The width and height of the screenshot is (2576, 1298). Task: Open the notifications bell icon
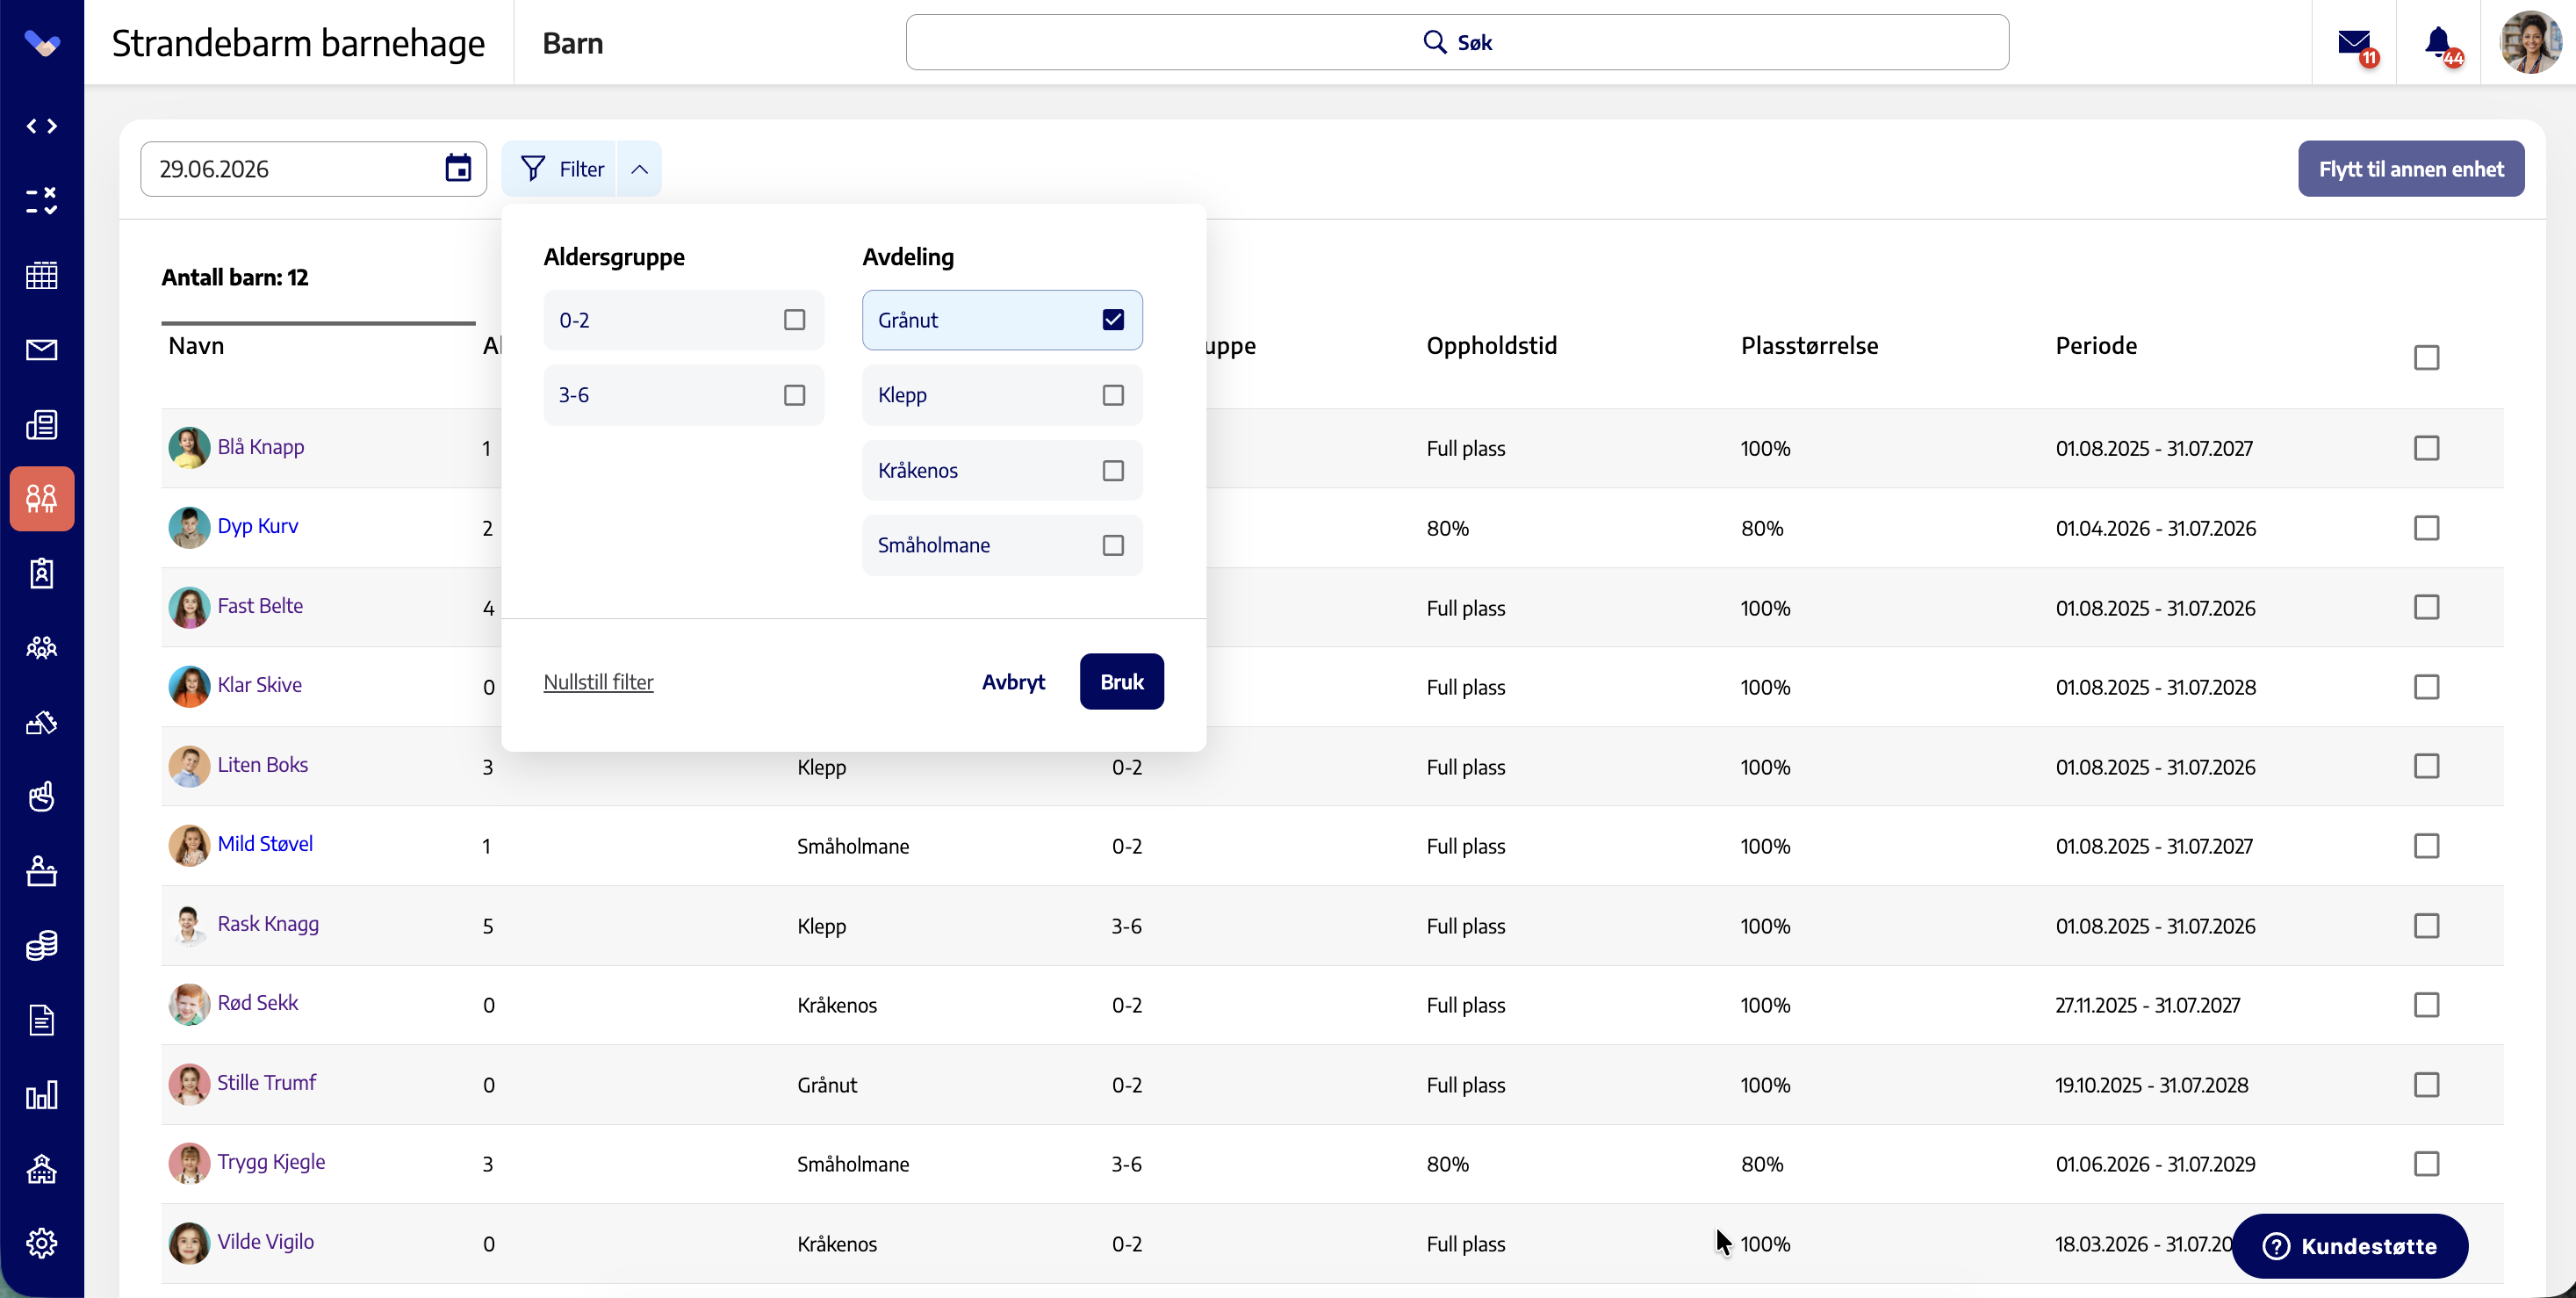[x=2439, y=43]
